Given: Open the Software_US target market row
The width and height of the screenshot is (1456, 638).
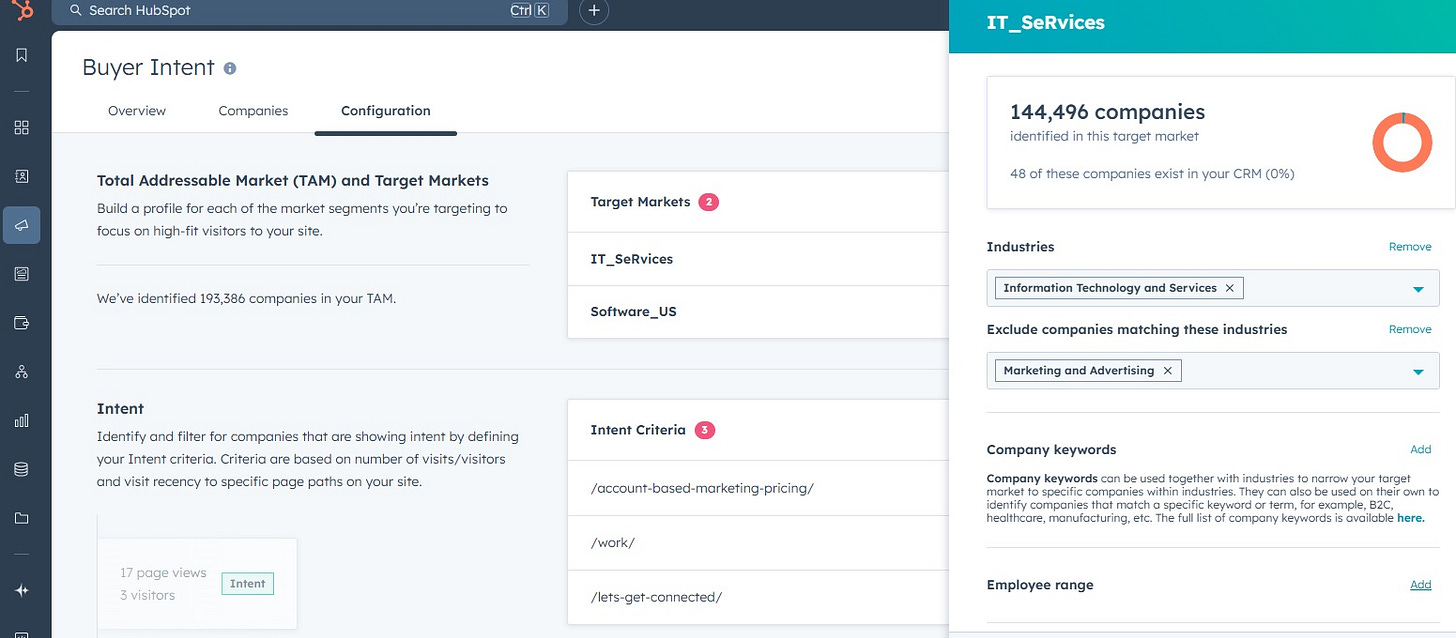Looking at the screenshot, I should click(x=758, y=312).
